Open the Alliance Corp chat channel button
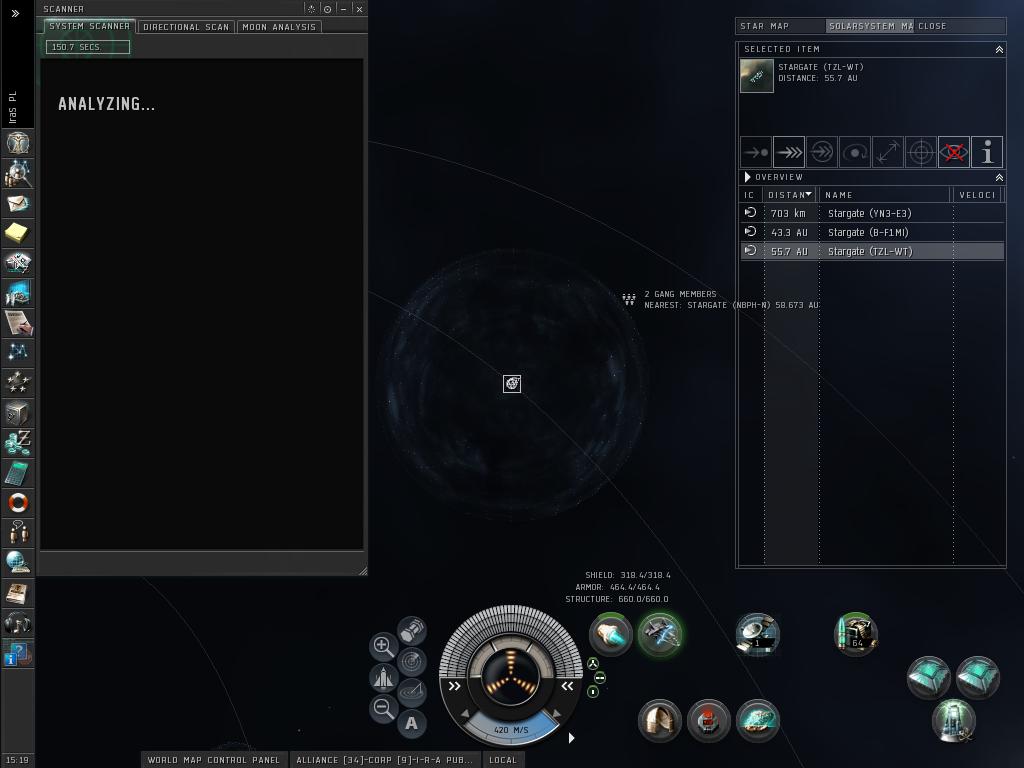The height and width of the screenshot is (768, 1024). tap(384, 760)
